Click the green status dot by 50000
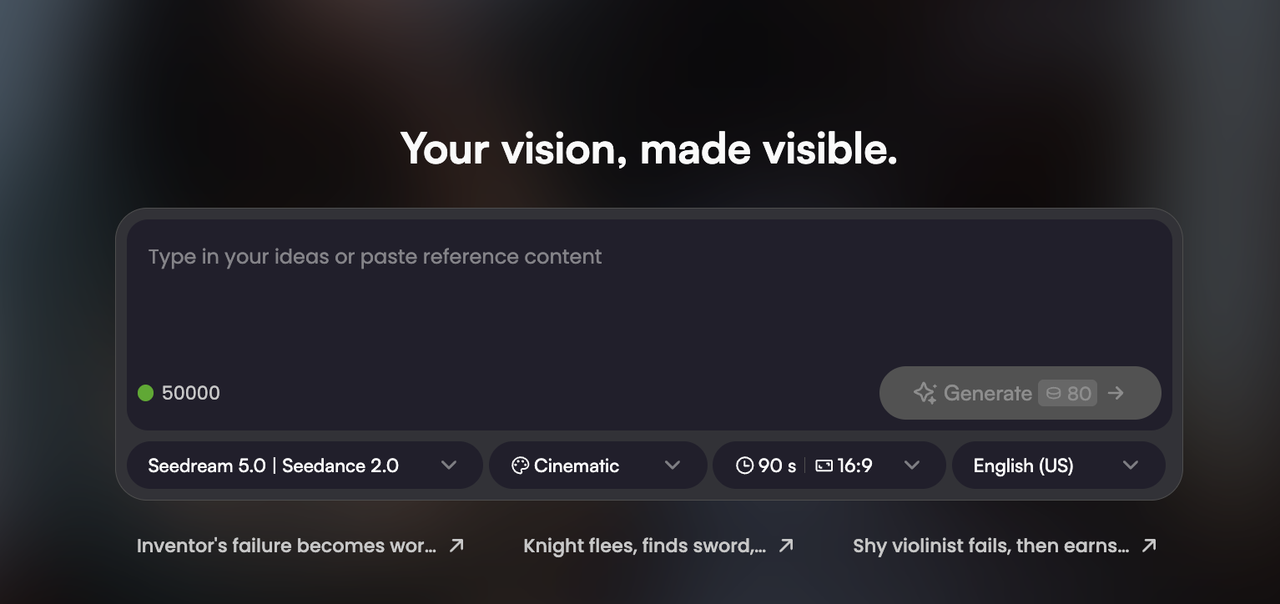1280x604 pixels. click(x=146, y=393)
